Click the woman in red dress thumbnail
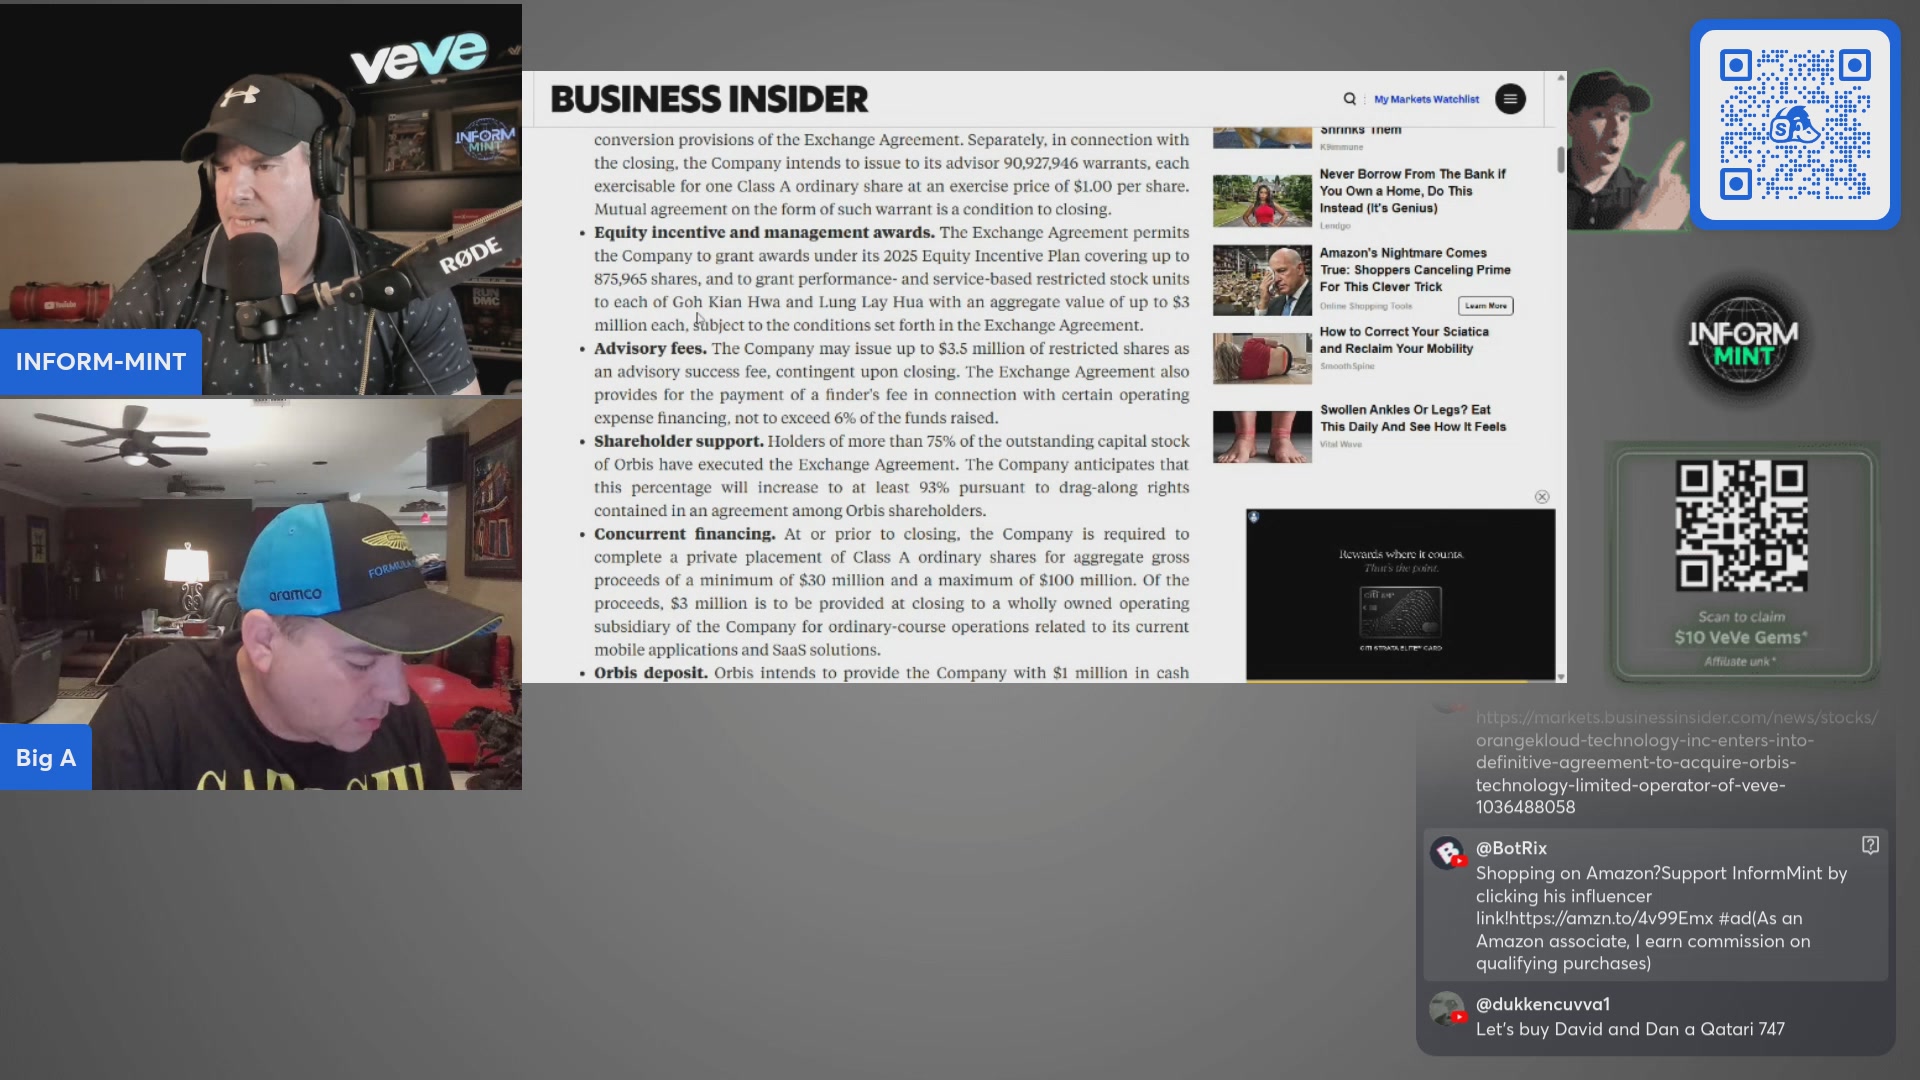 tap(1262, 201)
